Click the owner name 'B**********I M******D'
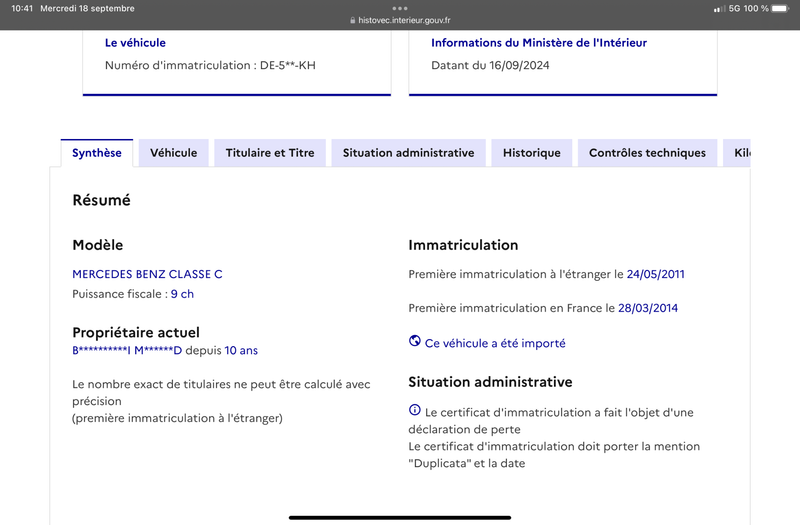This screenshot has width=800, height=525. pos(127,351)
